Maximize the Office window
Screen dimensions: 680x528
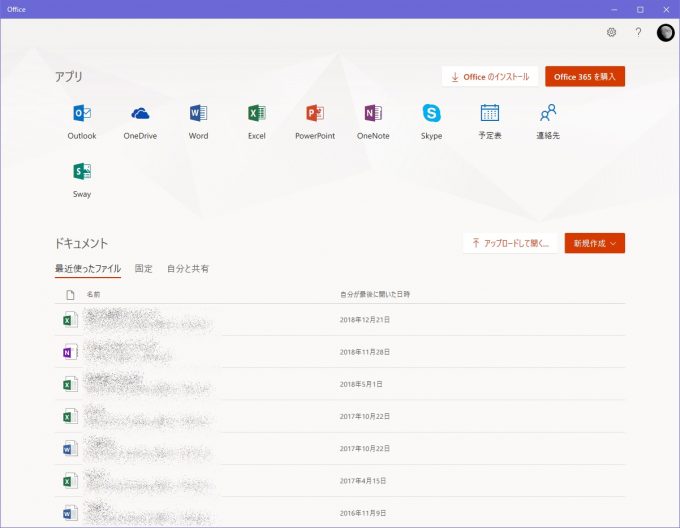pos(640,9)
